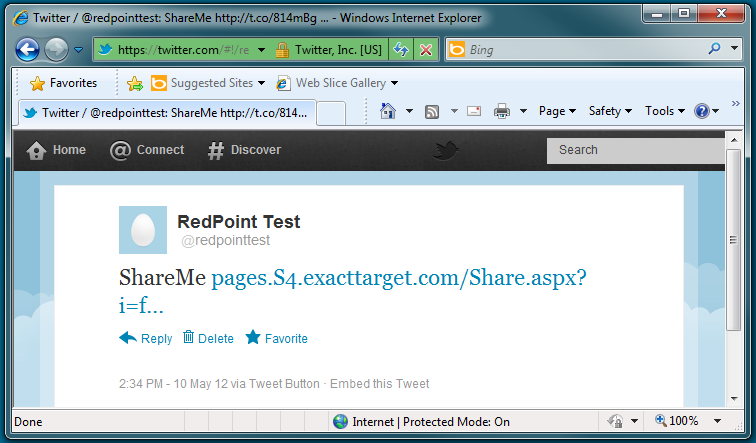Click the browser Back button
This screenshot has width=756, height=443.
pos(27,49)
